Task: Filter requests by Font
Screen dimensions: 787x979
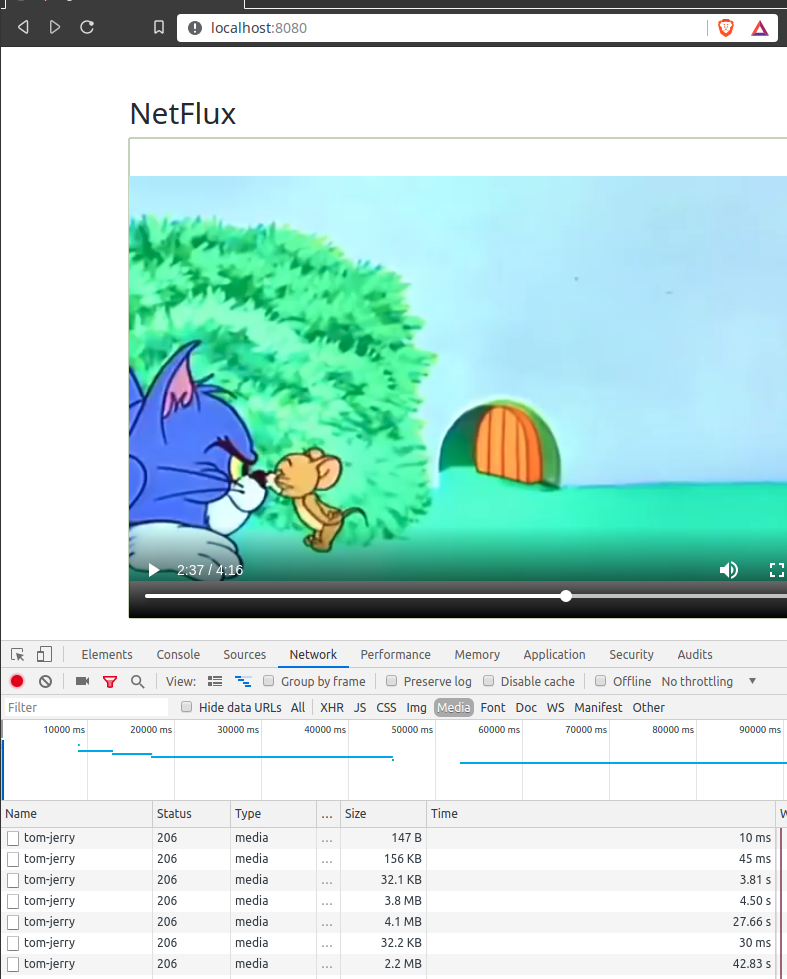Action: [x=493, y=707]
